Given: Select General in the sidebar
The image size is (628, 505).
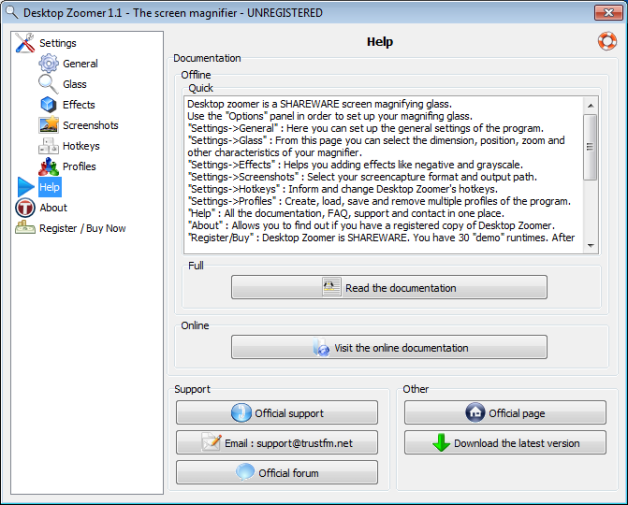Looking at the screenshot, I should [80, 64].
